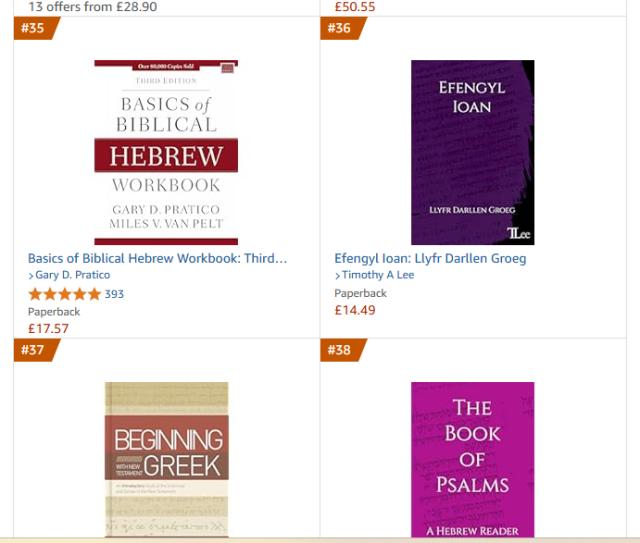Click the chevron beside Gary D. Pratico
The image size is (640, 543).
pyautogui.click(x=31, y=275)
